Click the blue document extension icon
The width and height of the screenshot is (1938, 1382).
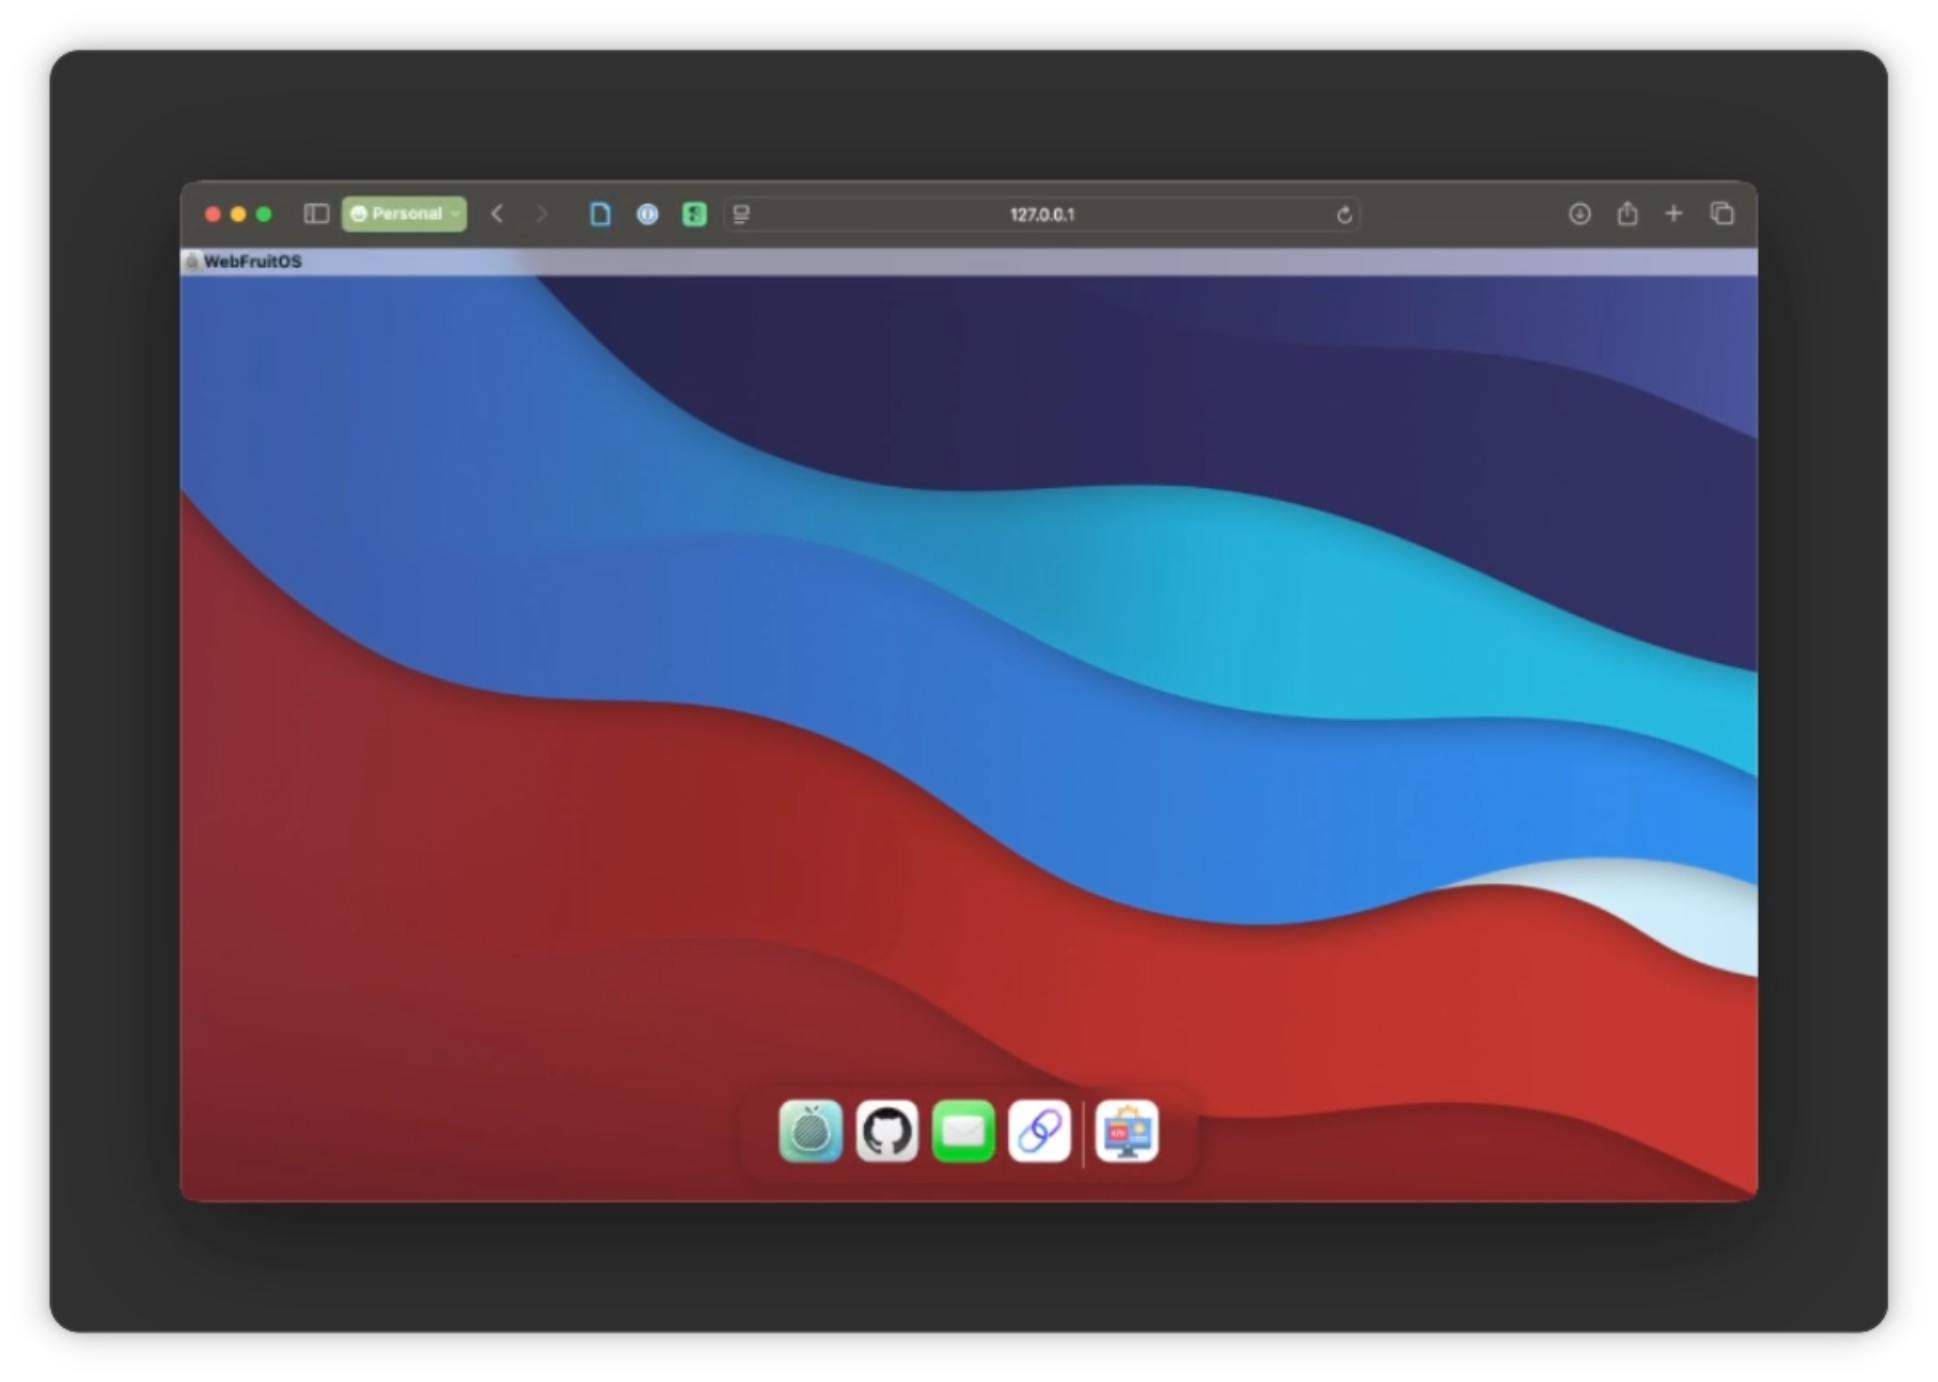600,214
